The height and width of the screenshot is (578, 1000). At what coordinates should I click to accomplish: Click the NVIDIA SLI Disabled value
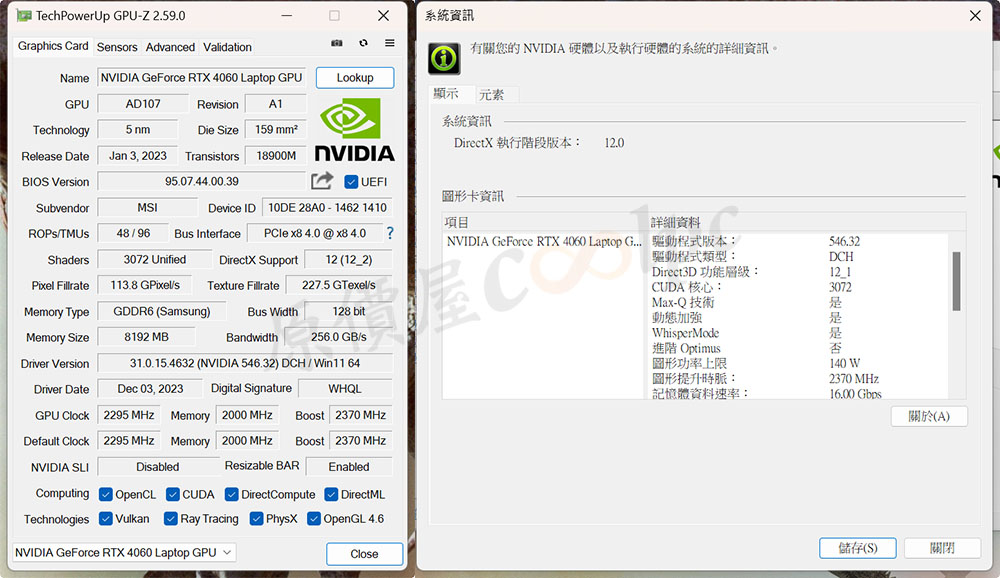[x=158, y=466]
